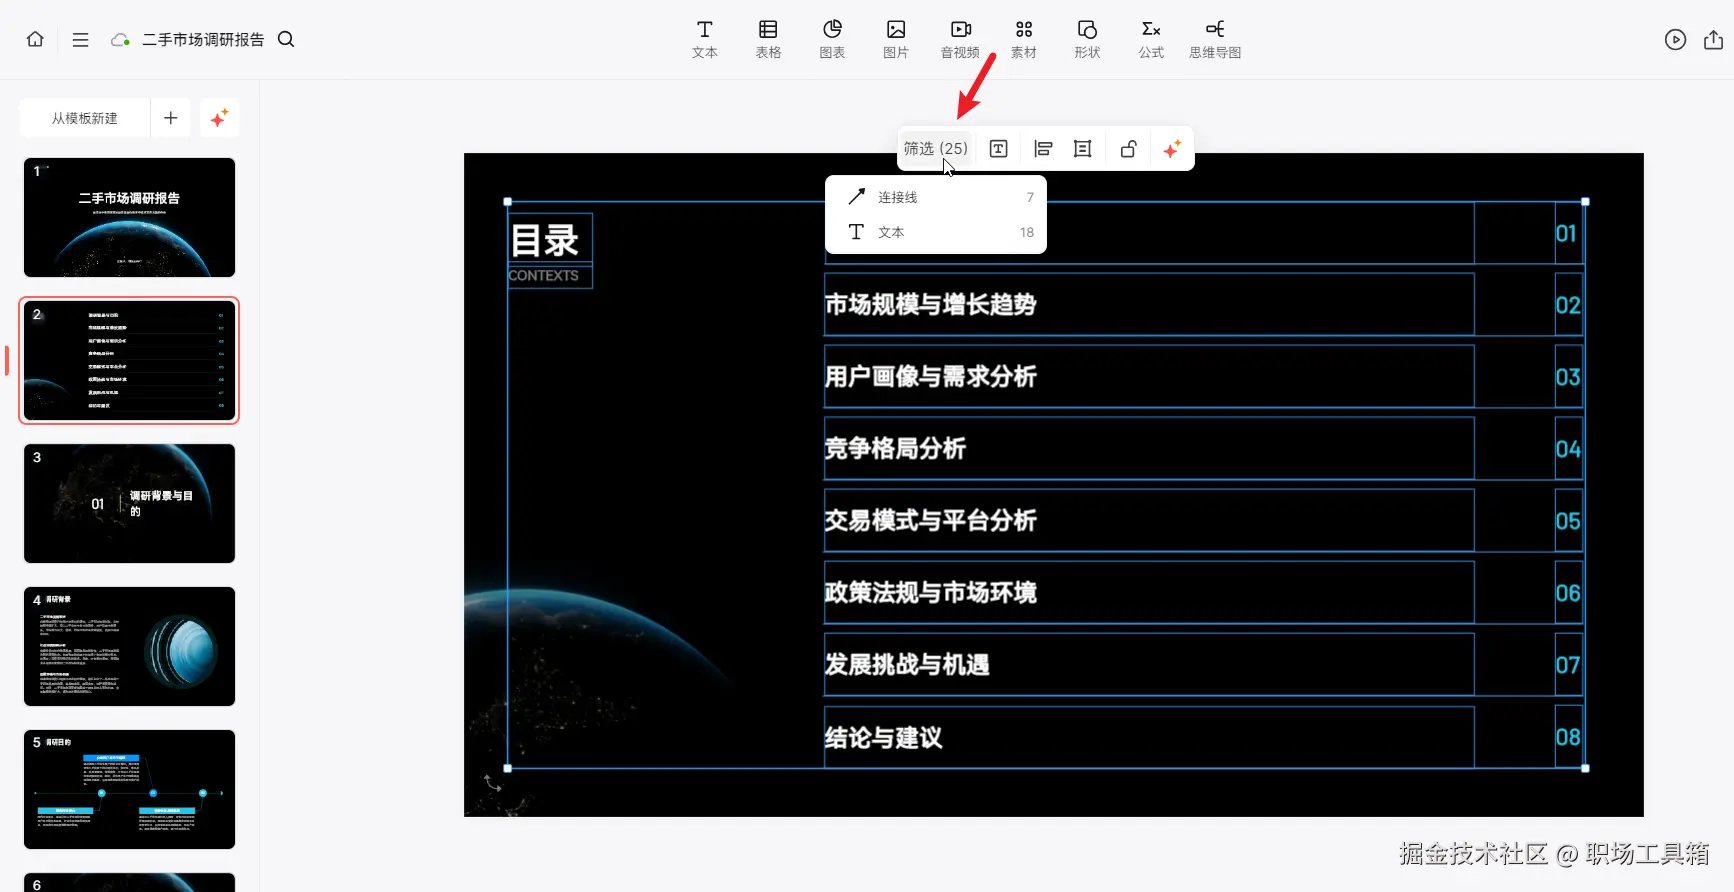Click the number 04 on the slide
1734x892 pixels.
[x=1568, y=450]
